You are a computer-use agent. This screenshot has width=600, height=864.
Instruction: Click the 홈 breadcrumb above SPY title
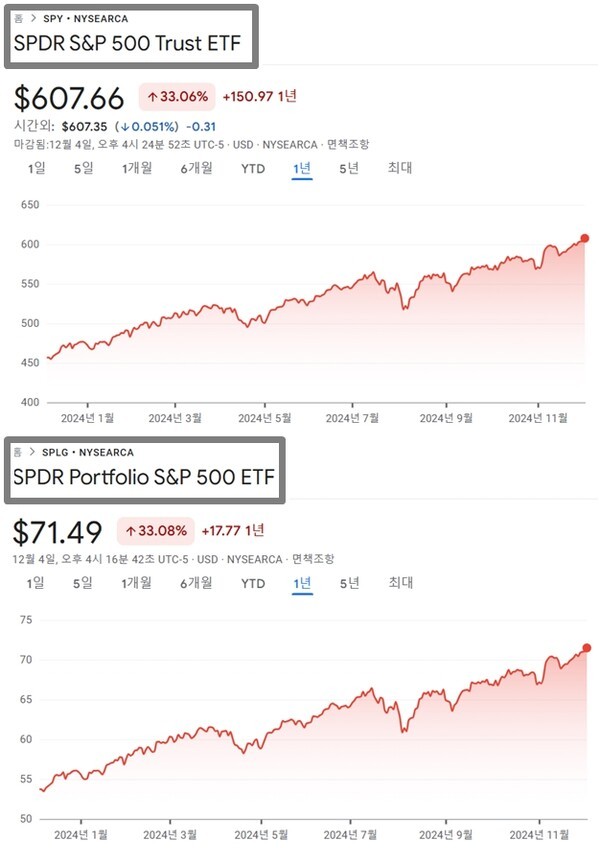(x=18, y=18)
